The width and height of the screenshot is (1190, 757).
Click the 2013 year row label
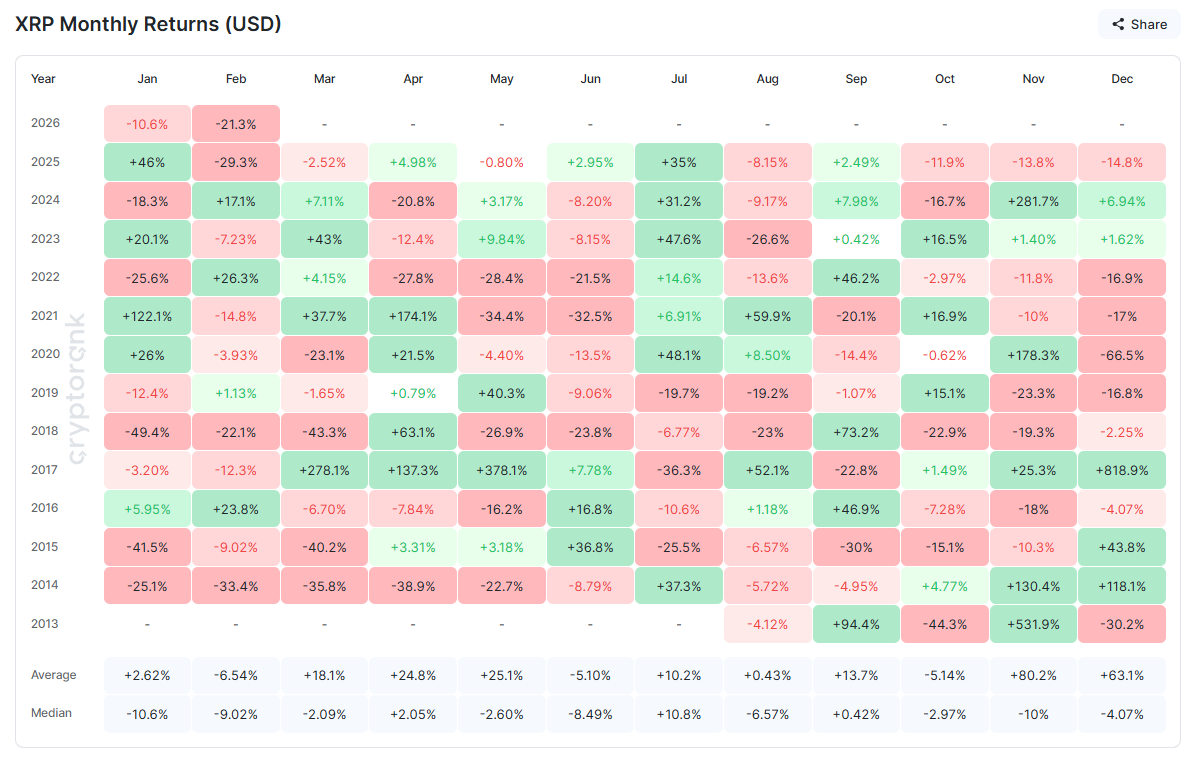[44, 623]
